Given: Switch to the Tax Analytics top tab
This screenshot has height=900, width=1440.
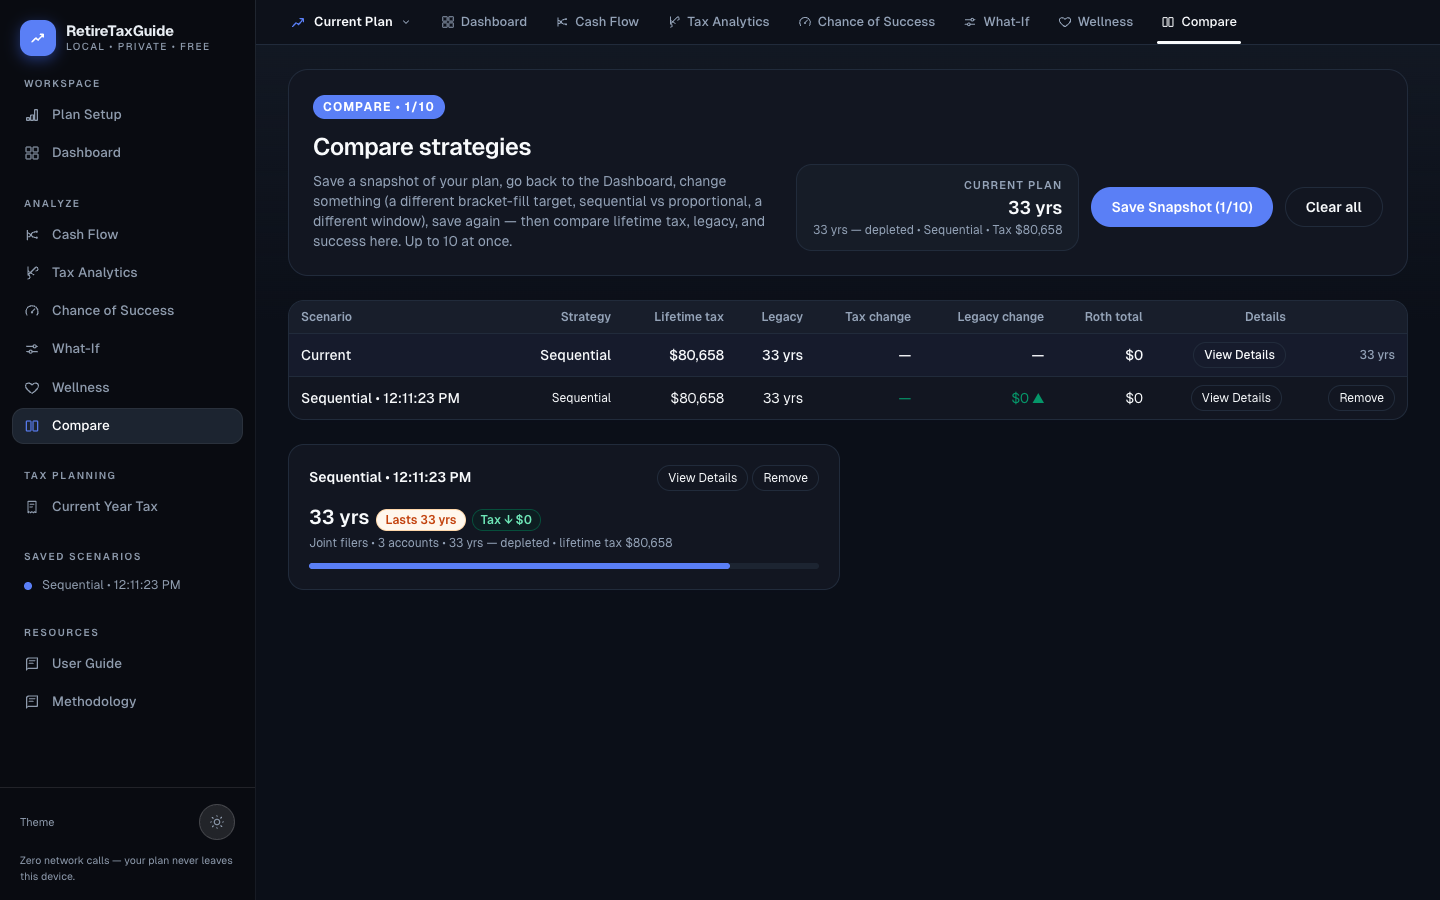Looking at the screenshot, I should pos(719,22).
